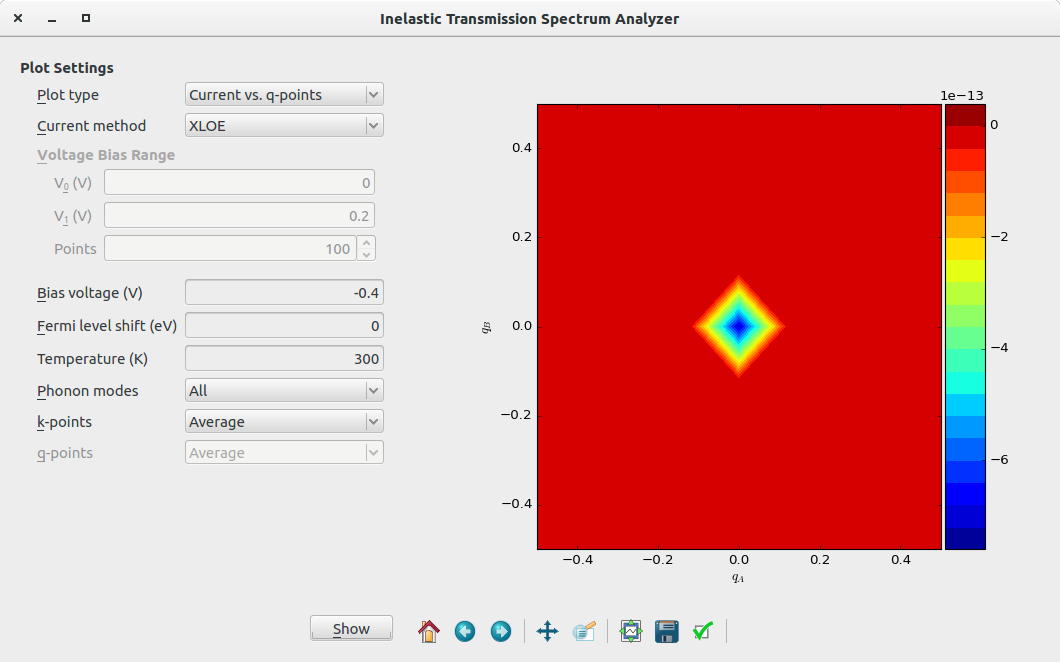The height and width of the screenshot is (662, 1060).
Task: Click the window title text
Action: pyautogui.click(x=529, y=19)
